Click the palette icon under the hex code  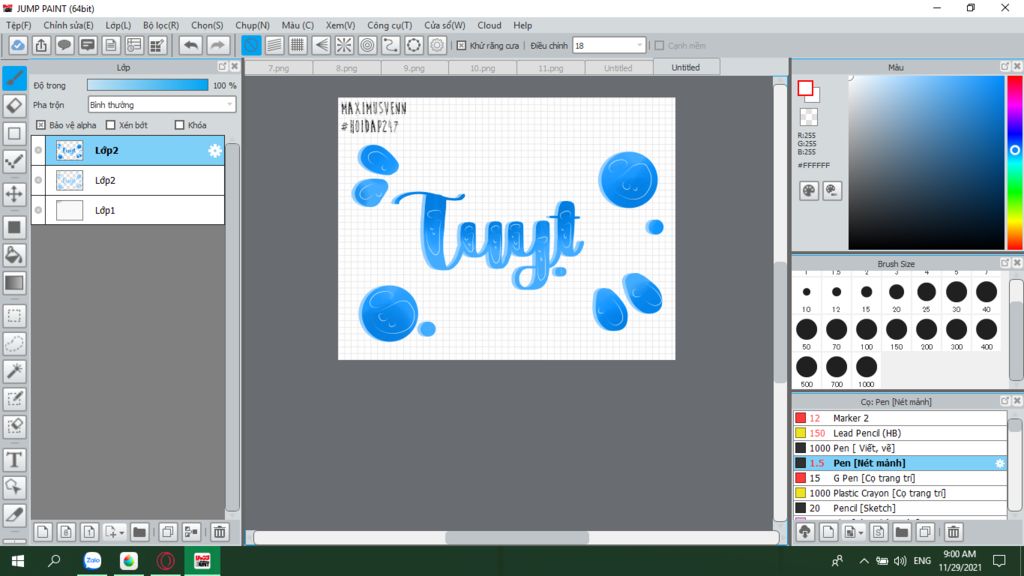(x=808, y=191)
